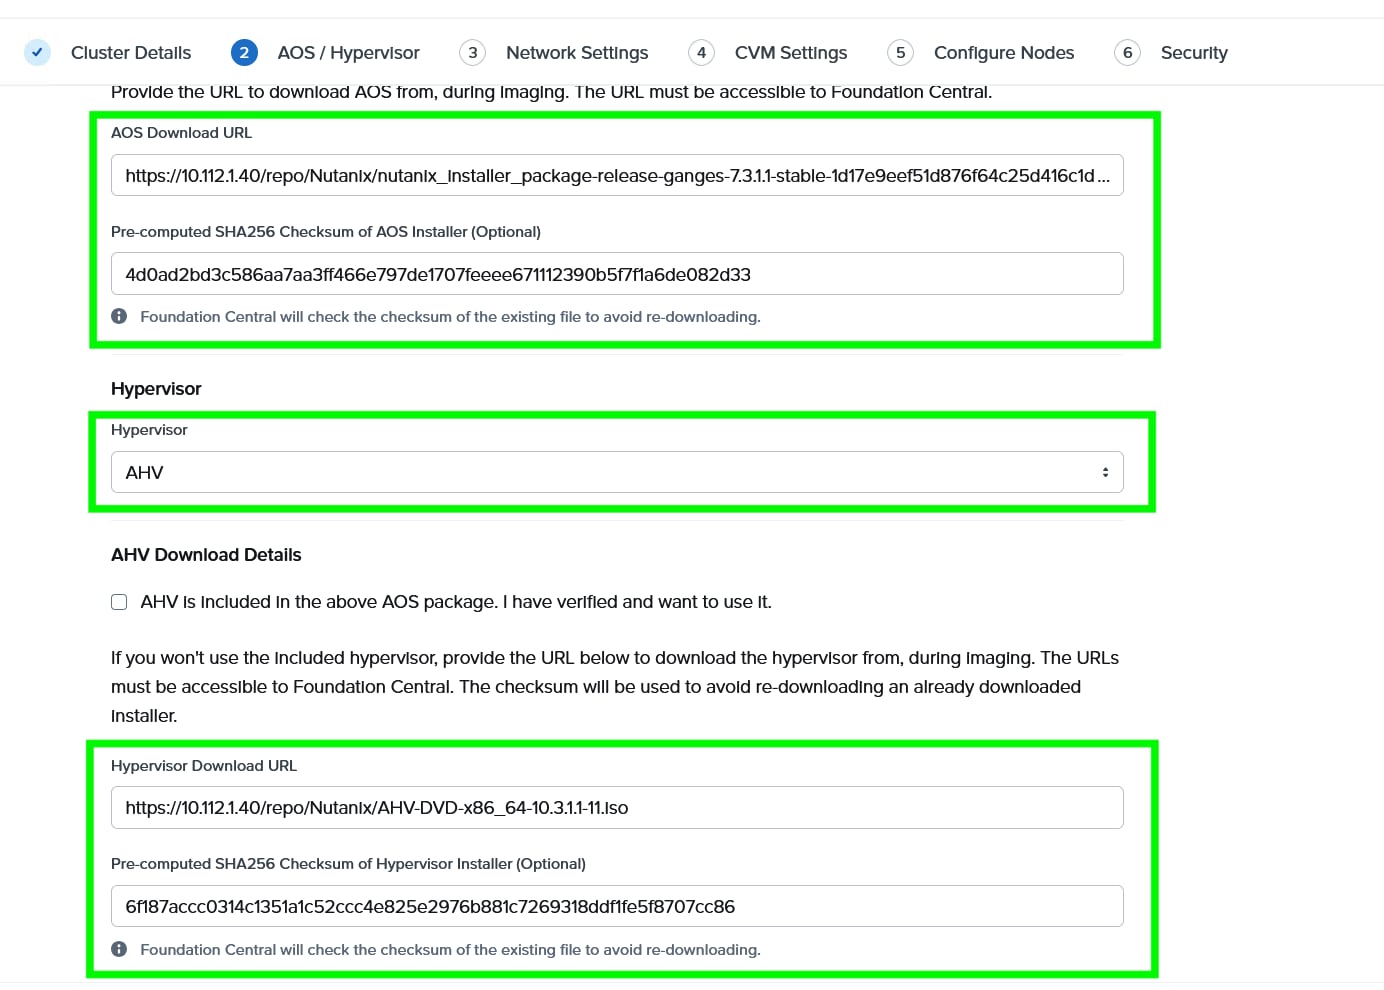Click the Hypervisor Download URL label
The height and width of the screenshot is (990, 1384).
[x=204, y=766]
